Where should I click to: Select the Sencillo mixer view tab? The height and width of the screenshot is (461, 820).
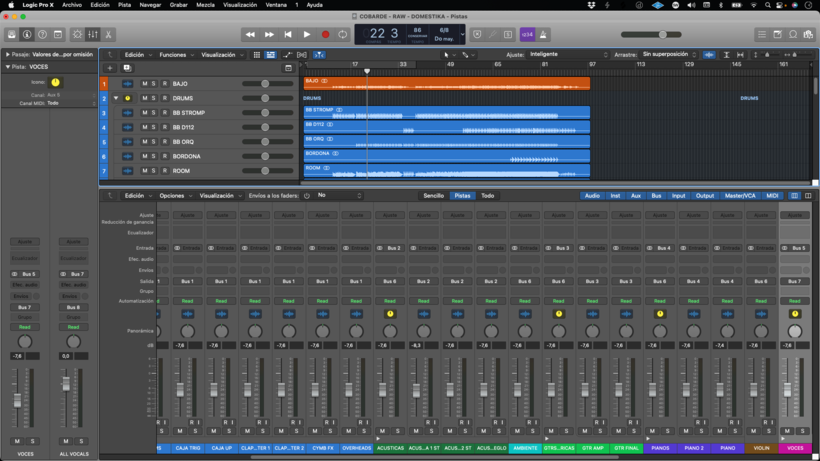pyautogui.click(x=434, y=195)
